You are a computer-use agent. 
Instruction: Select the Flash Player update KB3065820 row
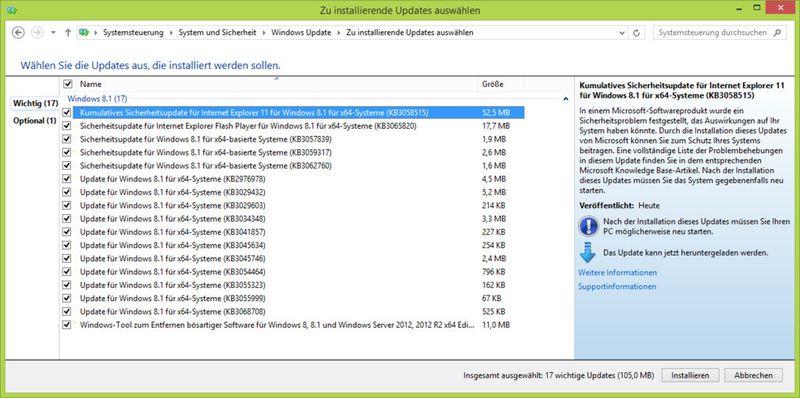pyautogui.click(x=298, y=126)
